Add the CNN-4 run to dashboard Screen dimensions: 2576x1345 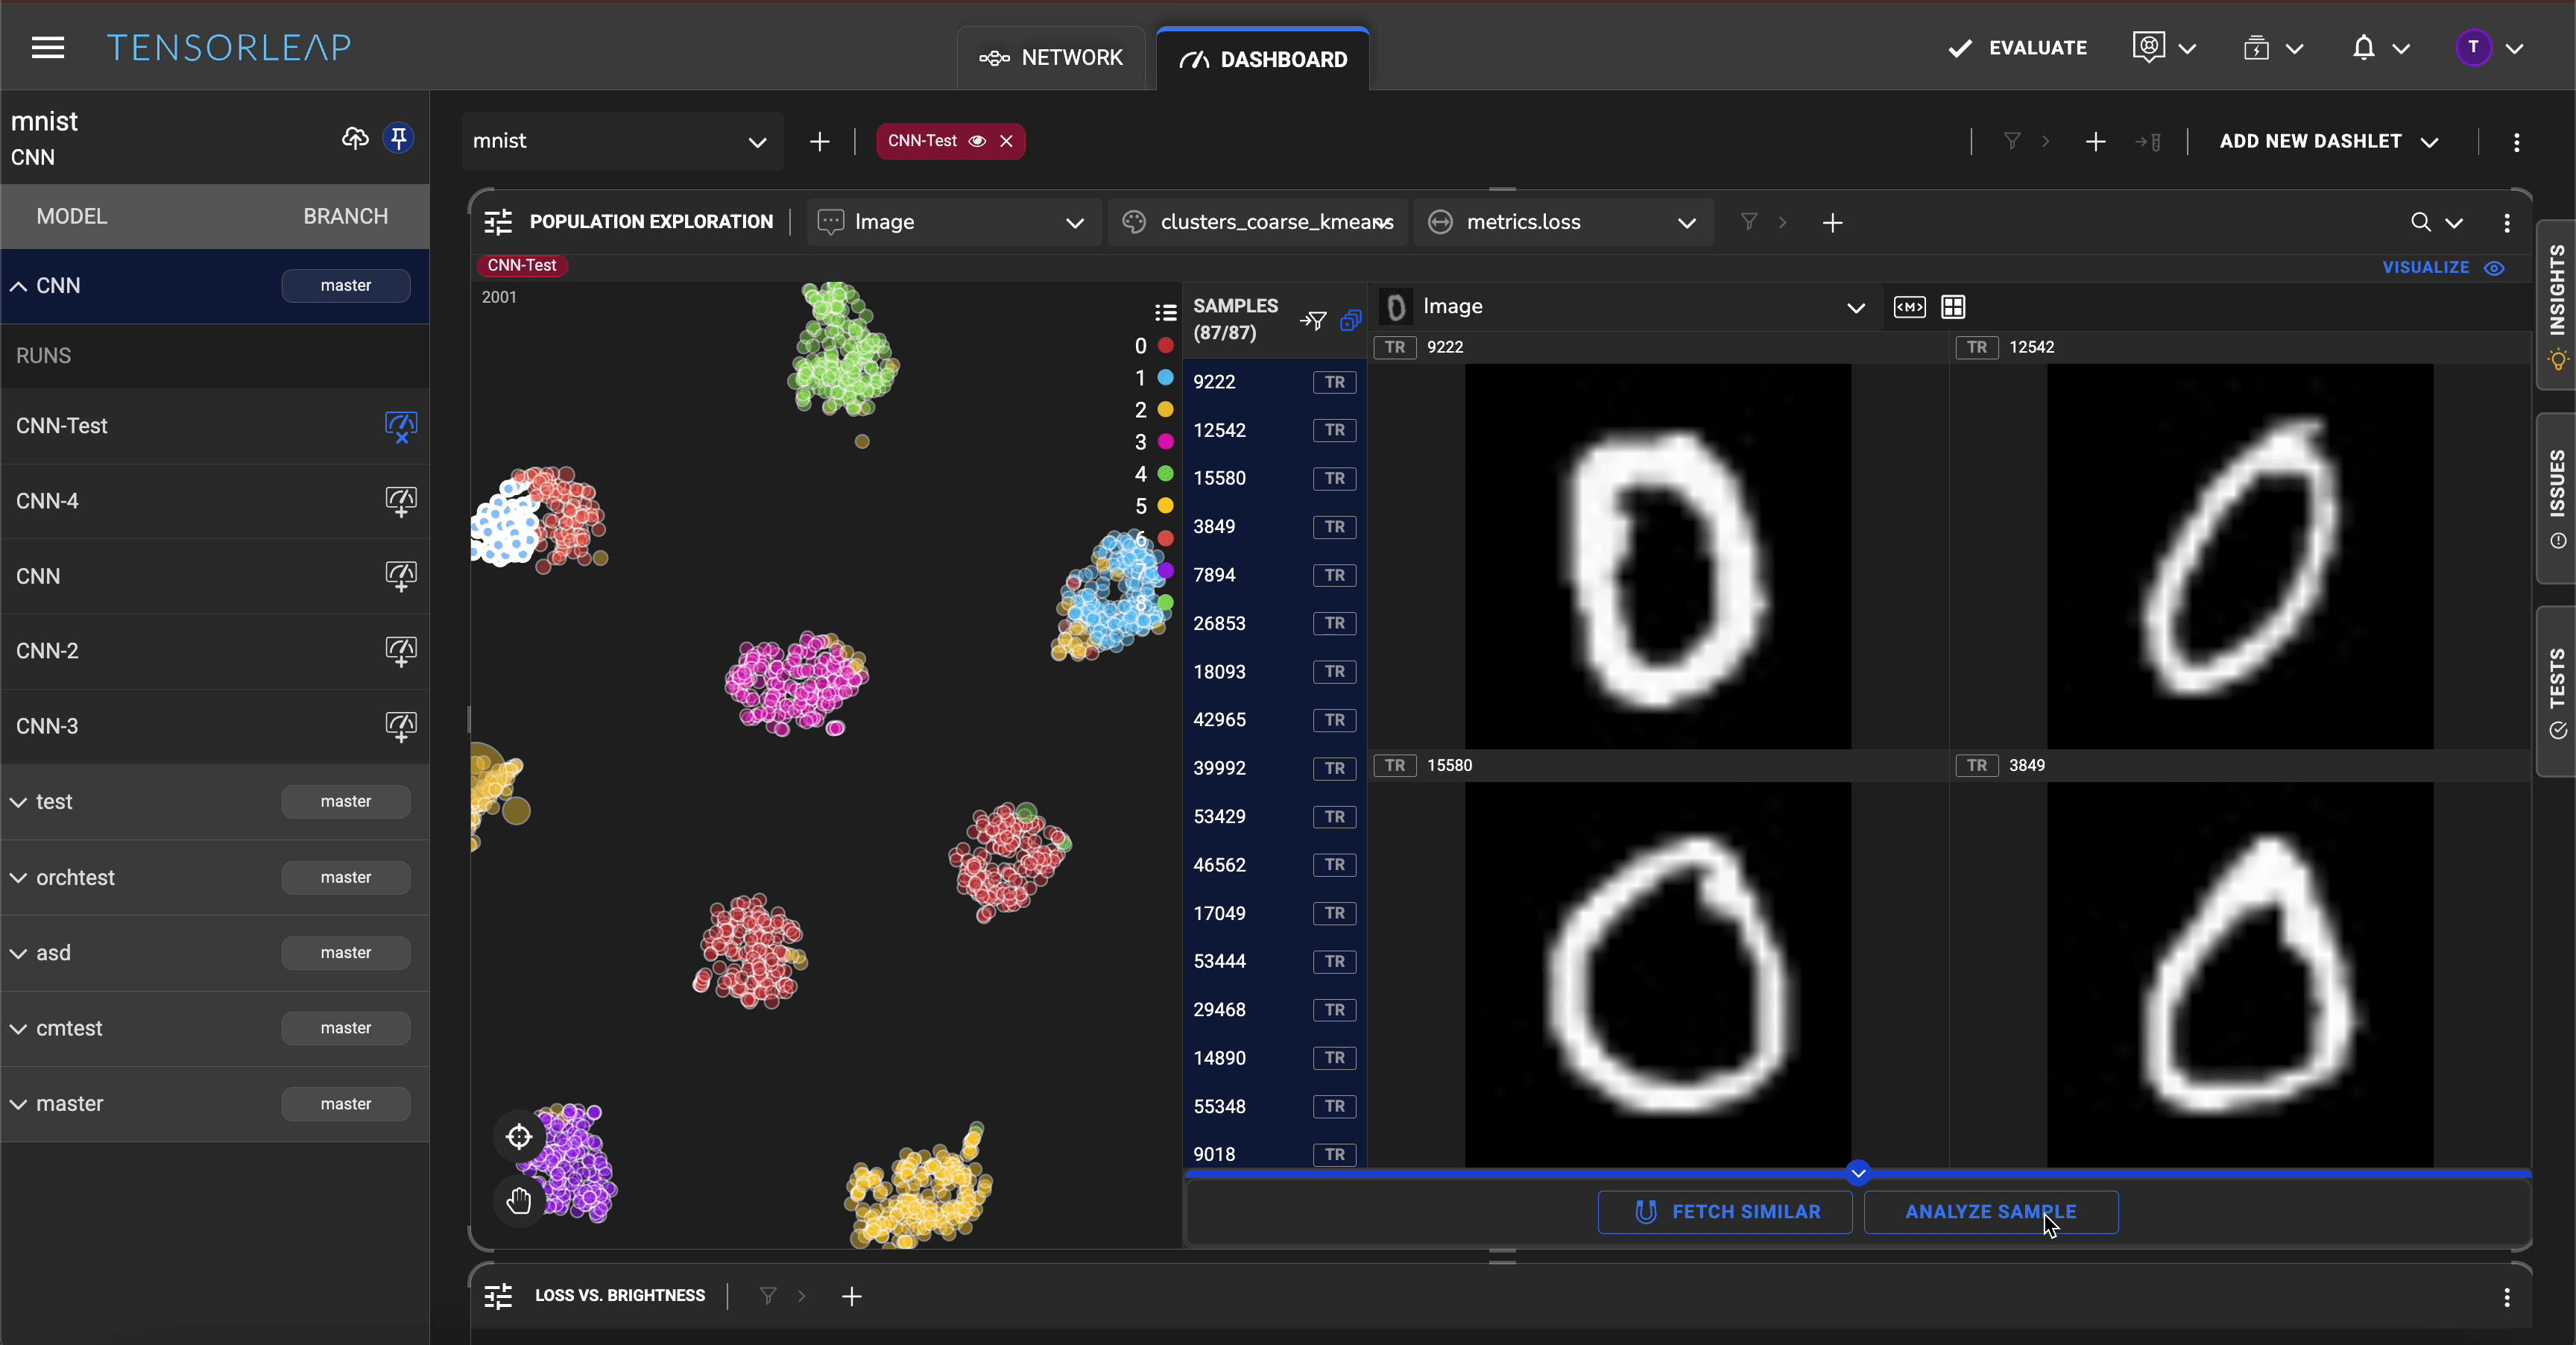(x=400, y=501)
